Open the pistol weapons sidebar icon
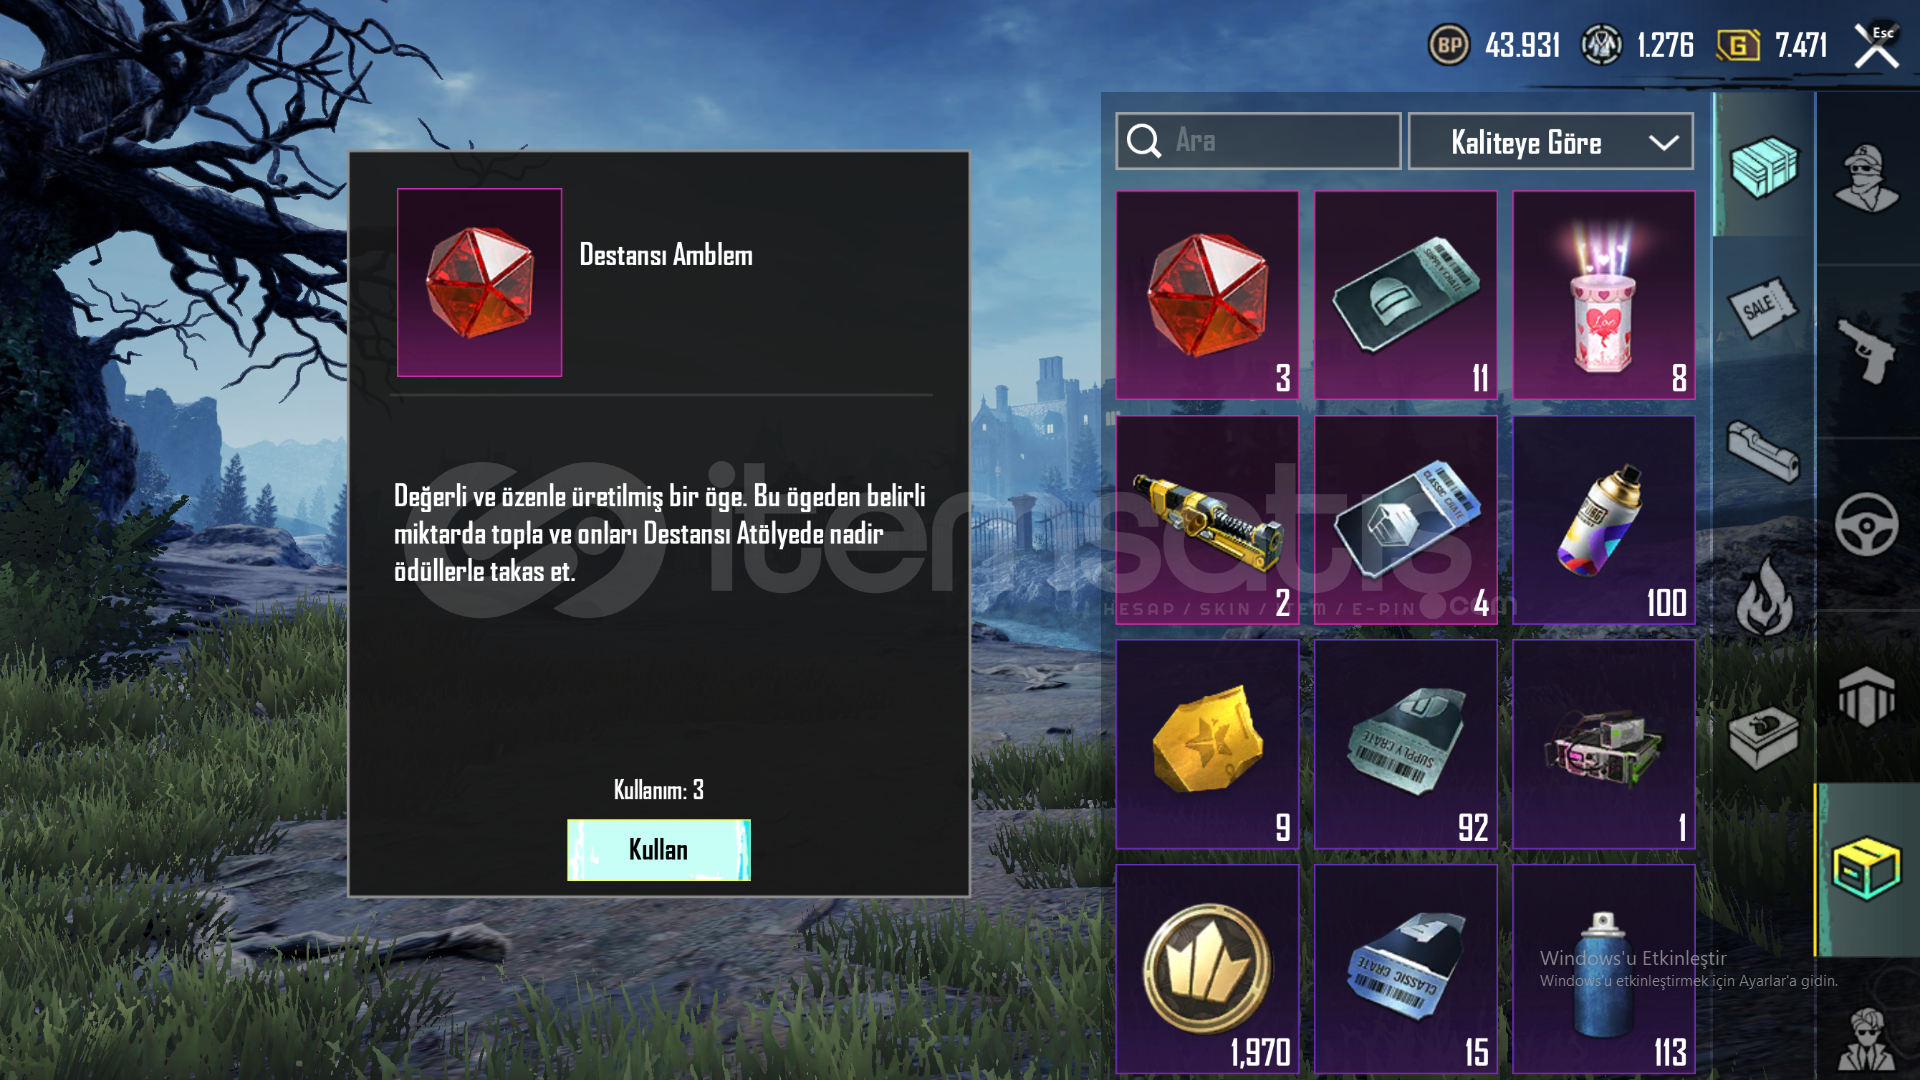Viewport: 1920px width, 1080px height. (x=1866, y=350)
